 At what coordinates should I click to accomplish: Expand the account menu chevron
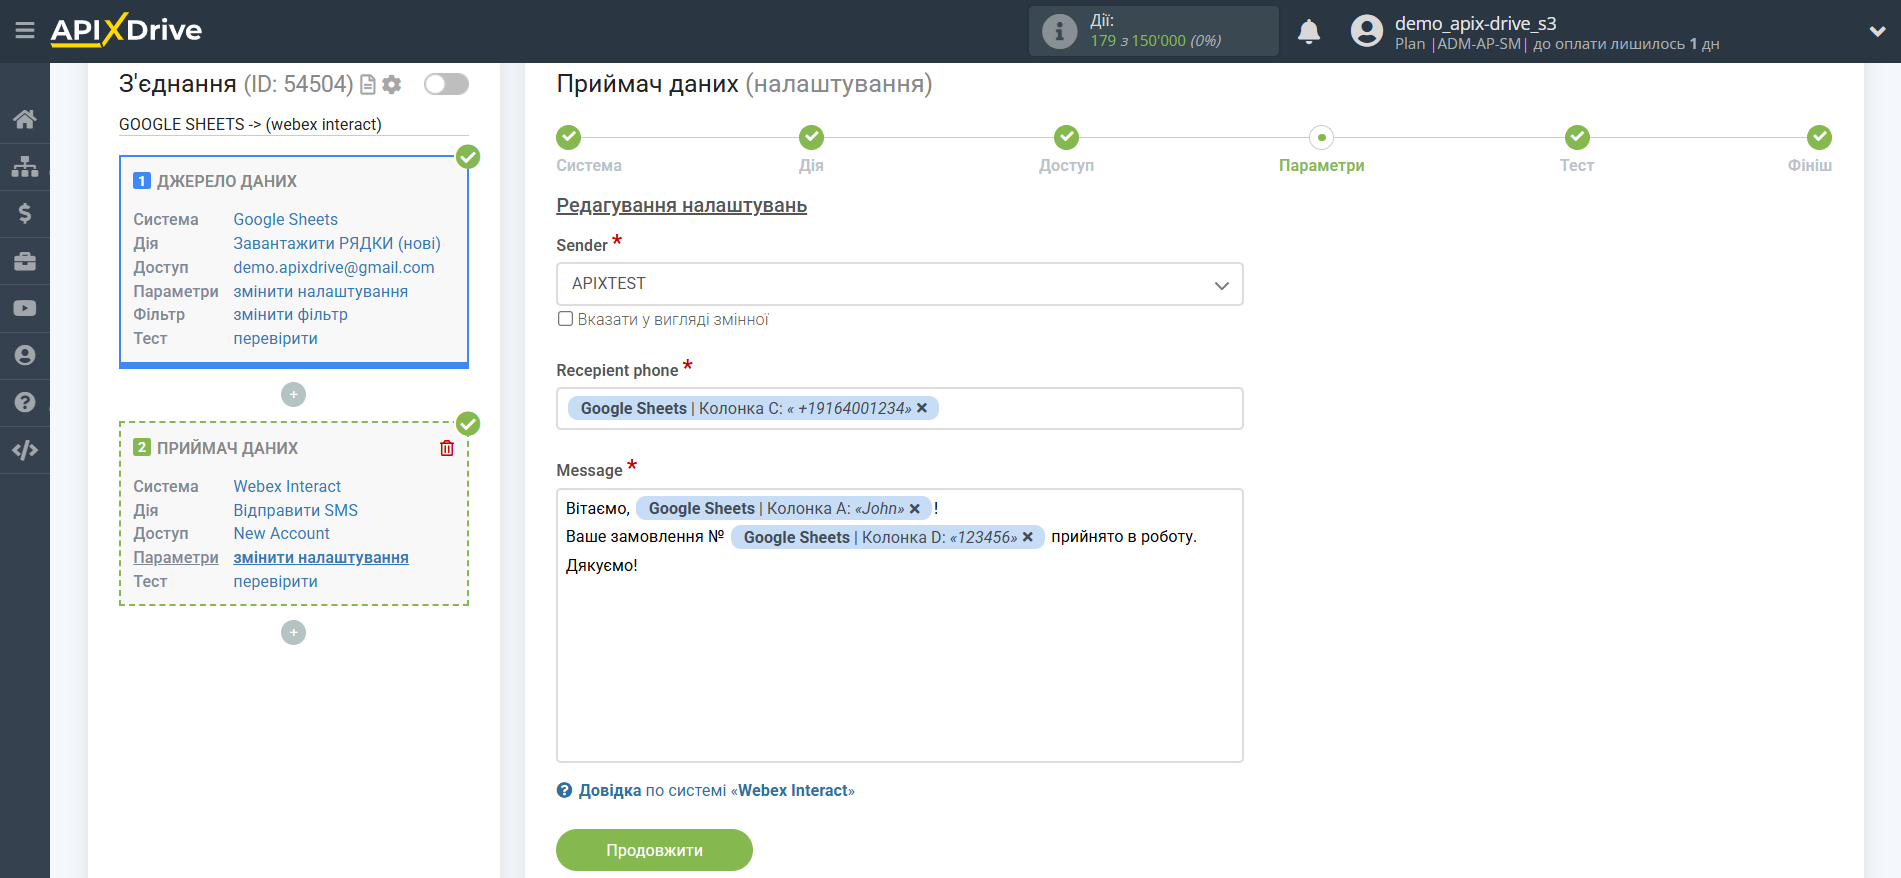click(x=1877, y=32)
